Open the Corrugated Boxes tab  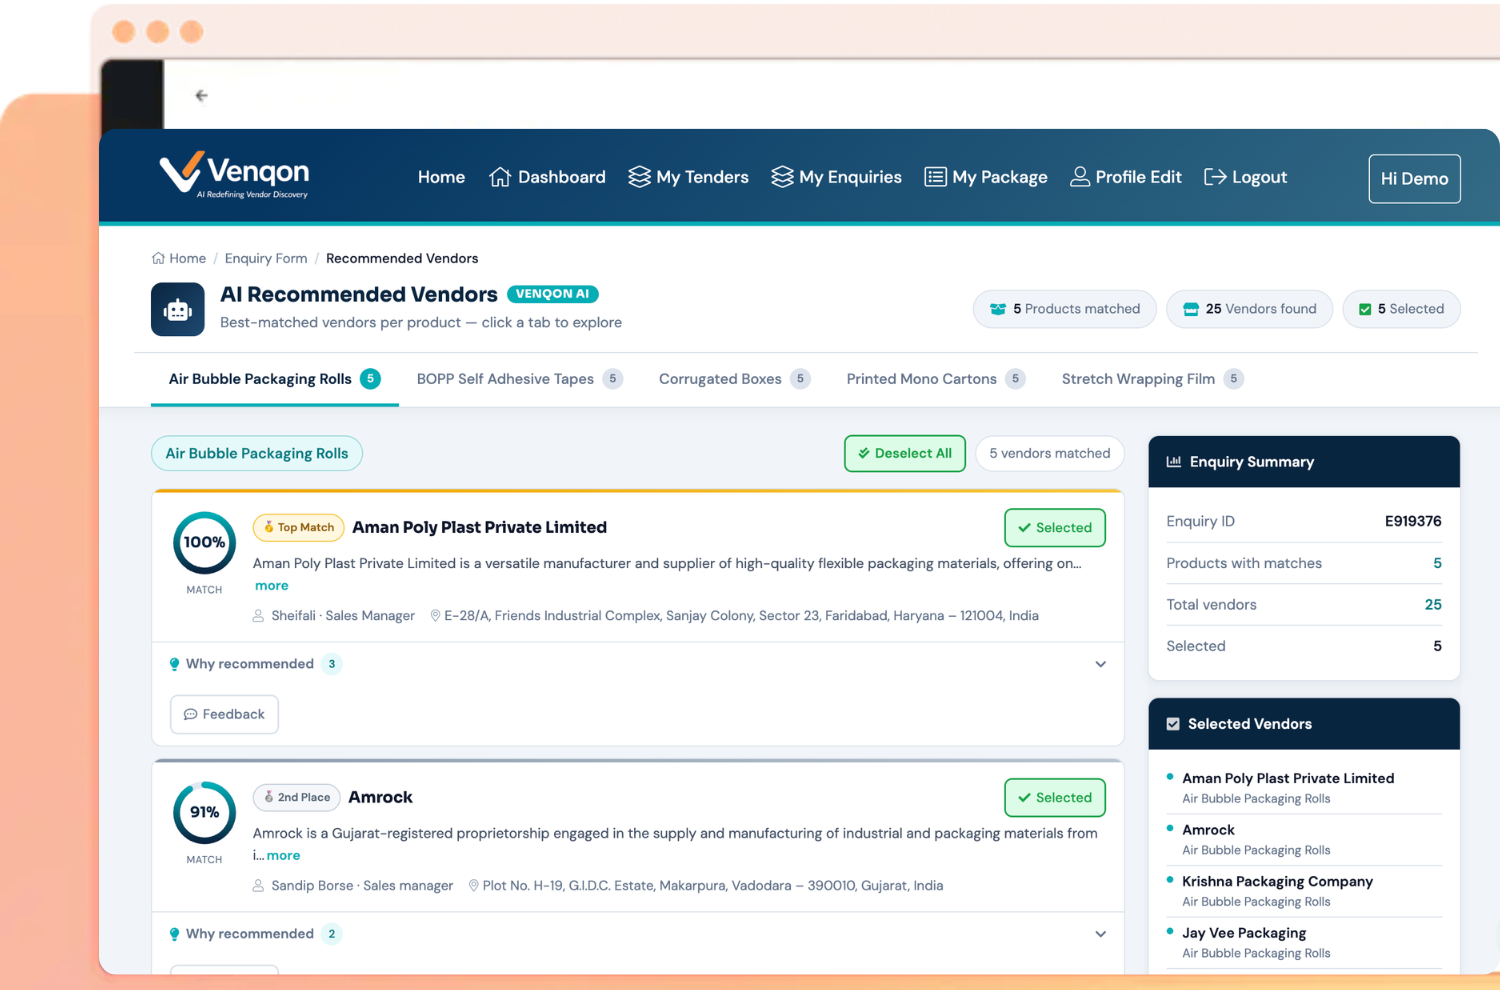(720, 379)
